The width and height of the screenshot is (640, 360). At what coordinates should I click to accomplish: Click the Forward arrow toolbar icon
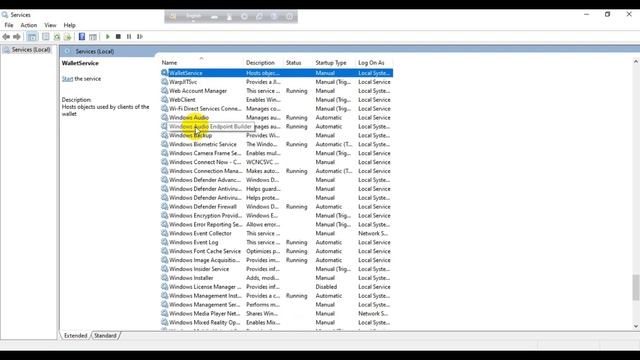click(x=17, y=37)
